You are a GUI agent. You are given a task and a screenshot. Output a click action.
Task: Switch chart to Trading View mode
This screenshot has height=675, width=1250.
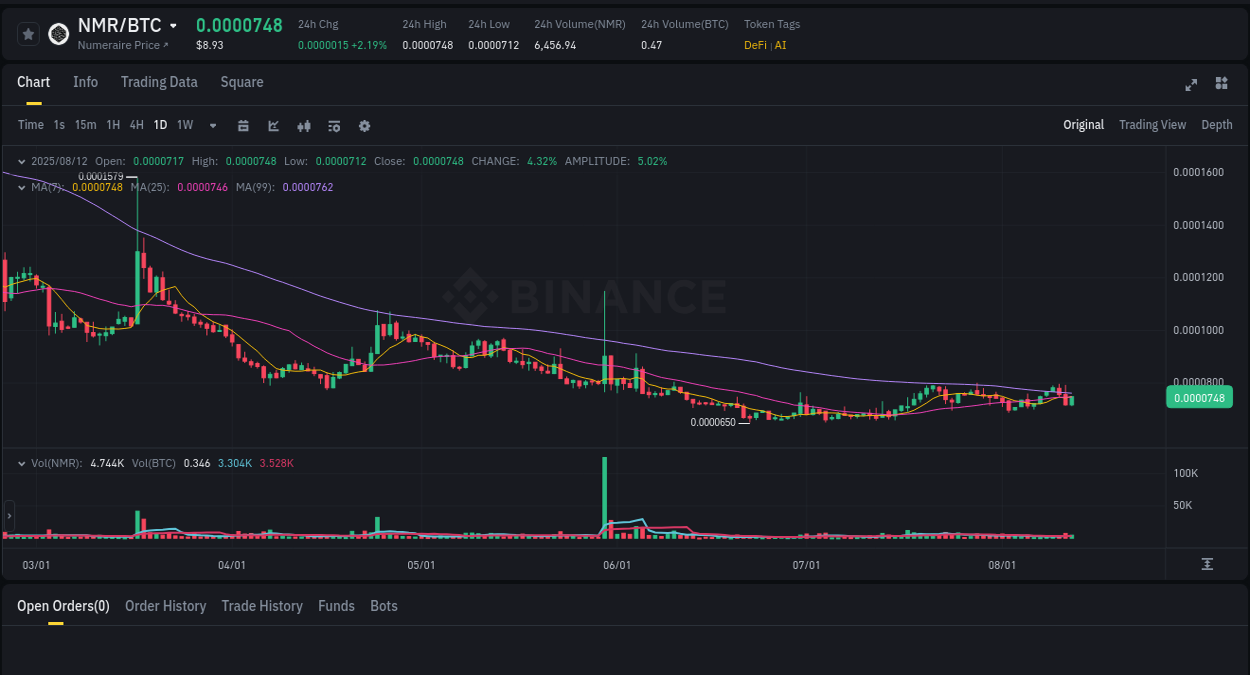[x=1152, y=125]
